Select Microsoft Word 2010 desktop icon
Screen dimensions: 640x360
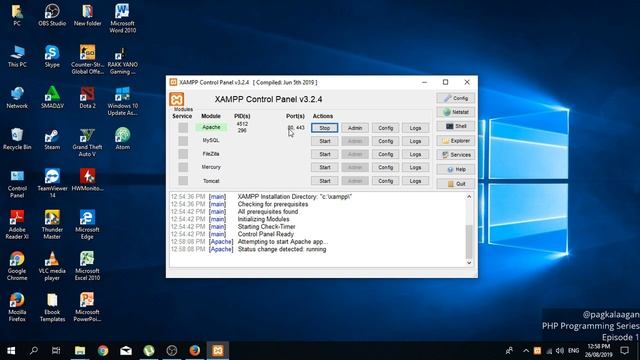pos(122,19)
